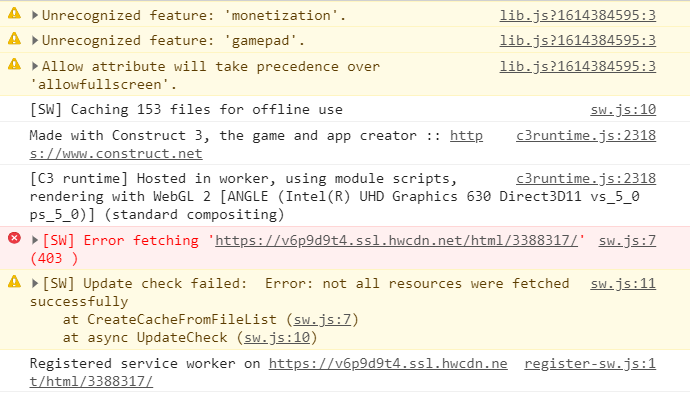Click the red error icon beside 'Error fetching'
The width and height of the screenshot is (690, 397).
[15, 238]
